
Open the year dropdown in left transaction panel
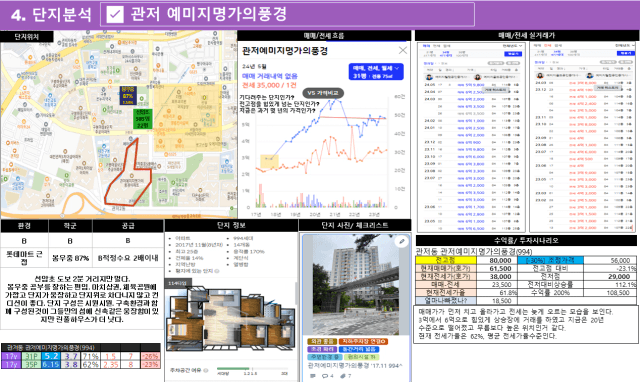(x=513, y=46)
